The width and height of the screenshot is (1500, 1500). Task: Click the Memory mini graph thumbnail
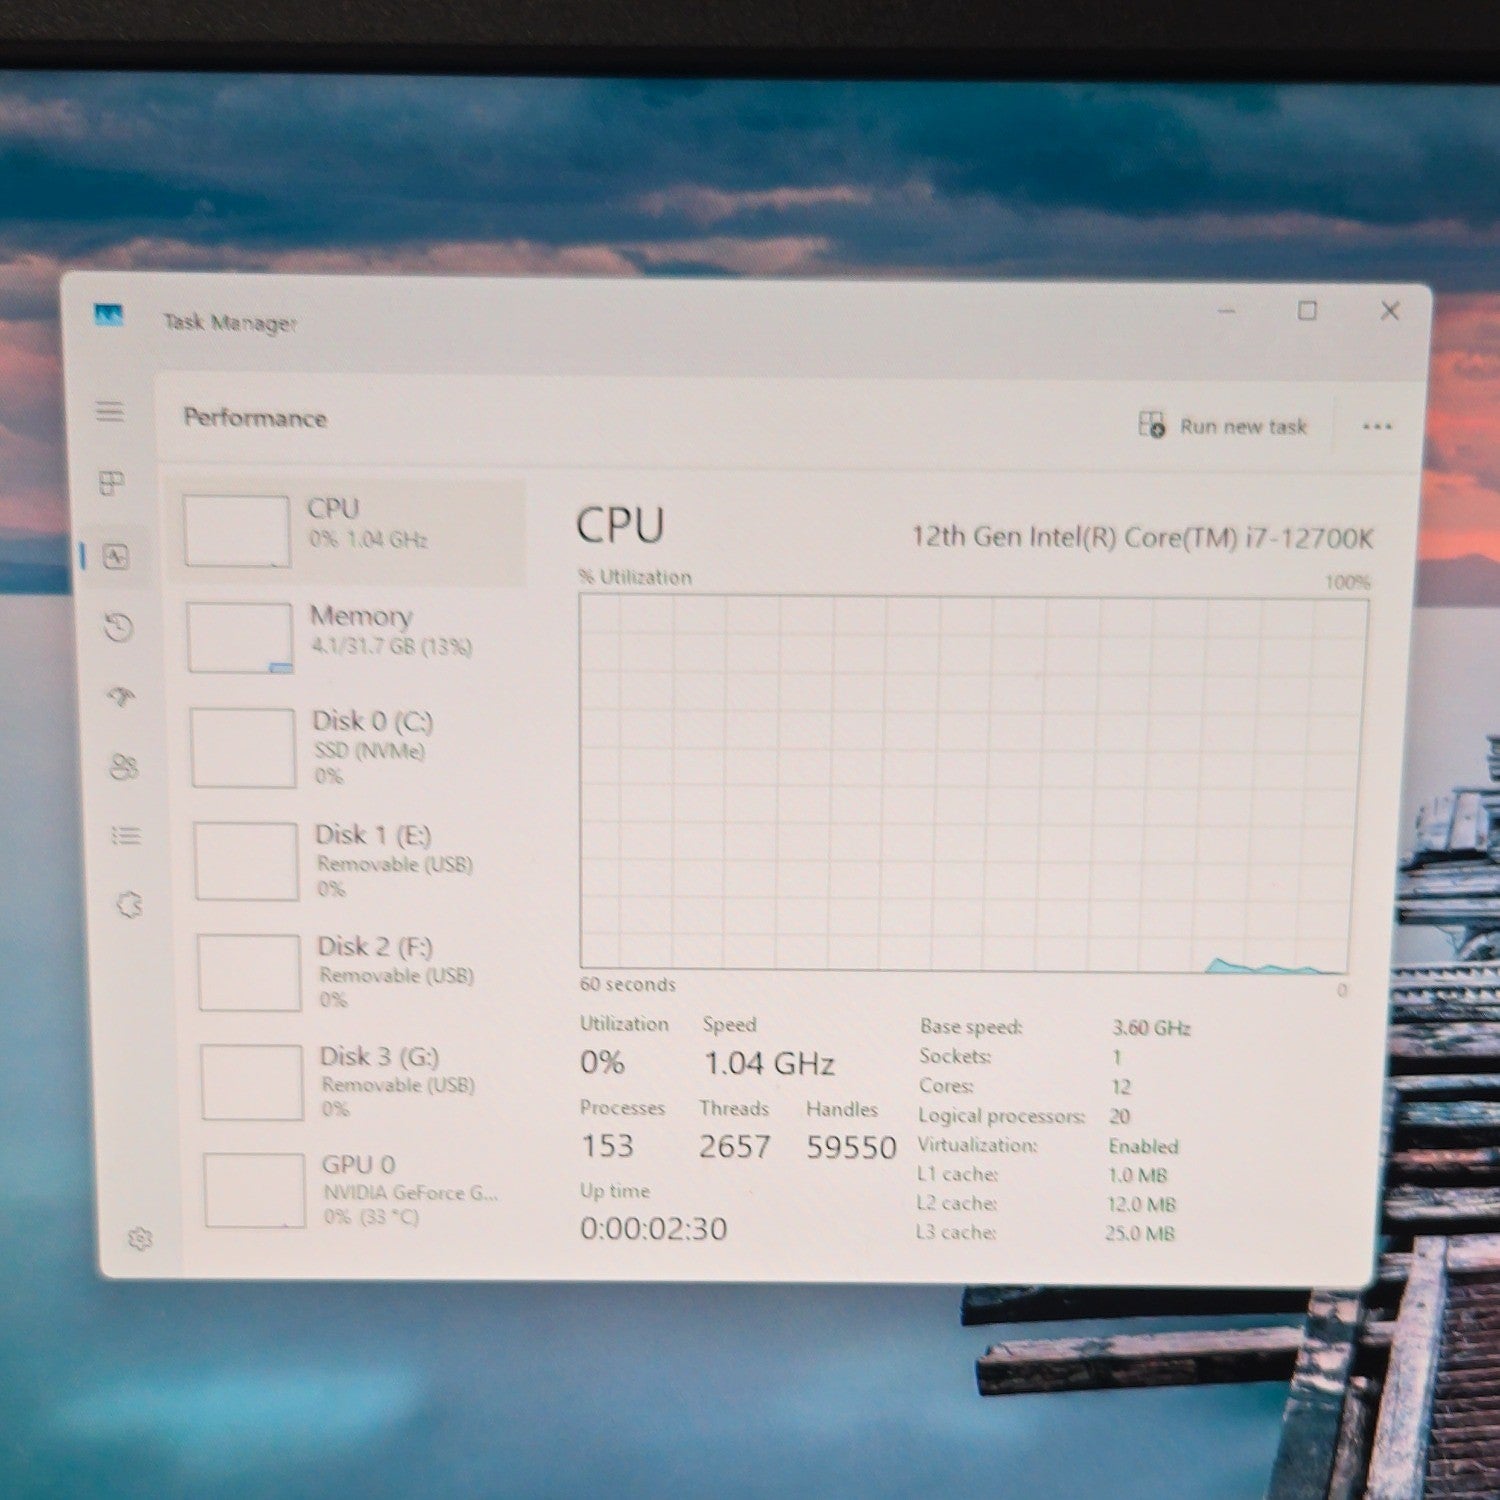pos(240,637)
